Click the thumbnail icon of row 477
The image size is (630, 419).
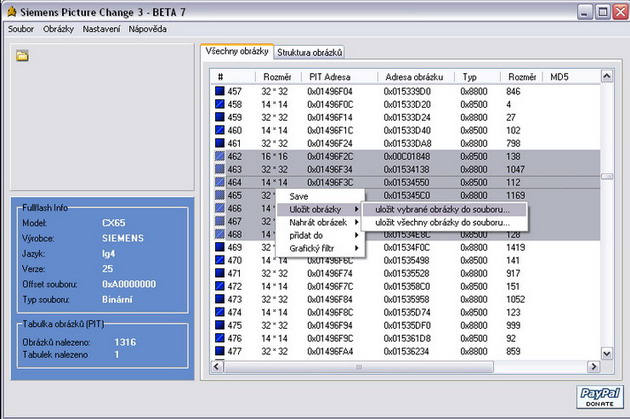click(220, 351)
